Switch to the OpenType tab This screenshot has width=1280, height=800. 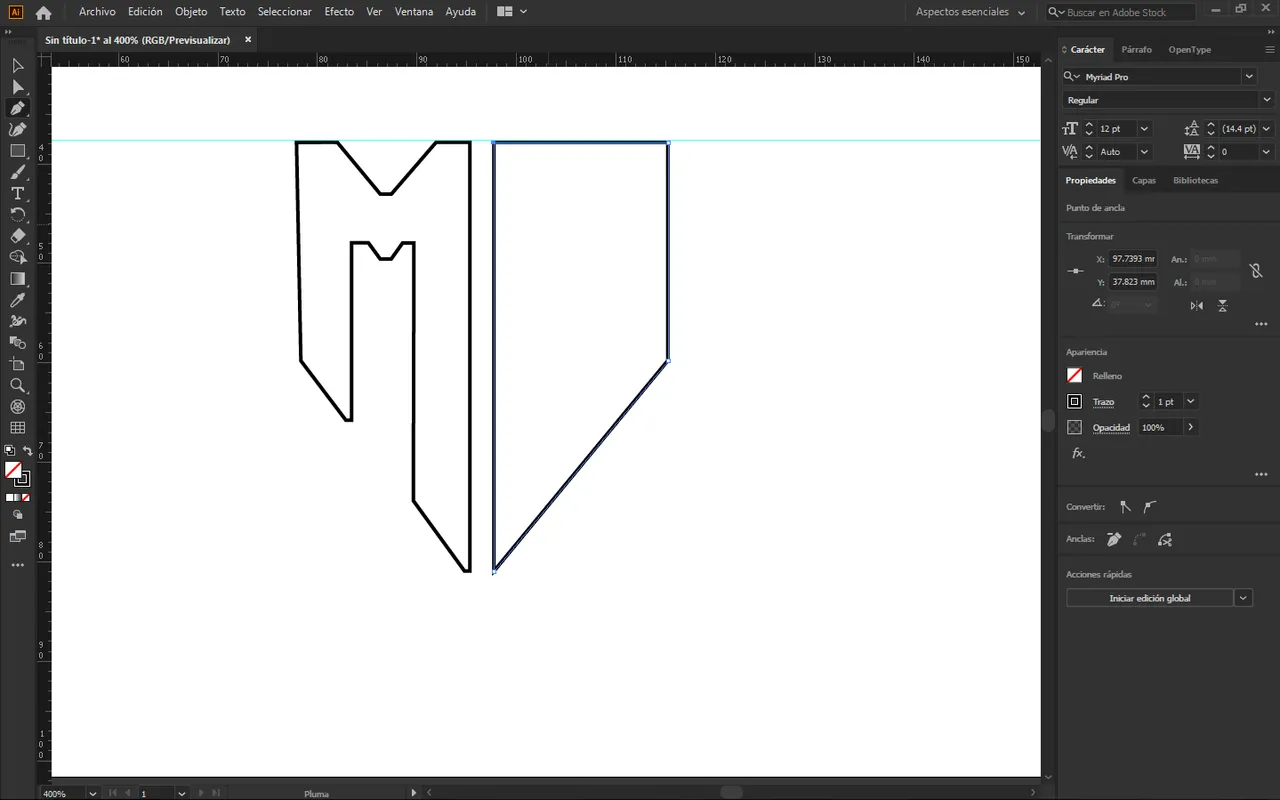pyautogui.click(x=1190, y=49)
